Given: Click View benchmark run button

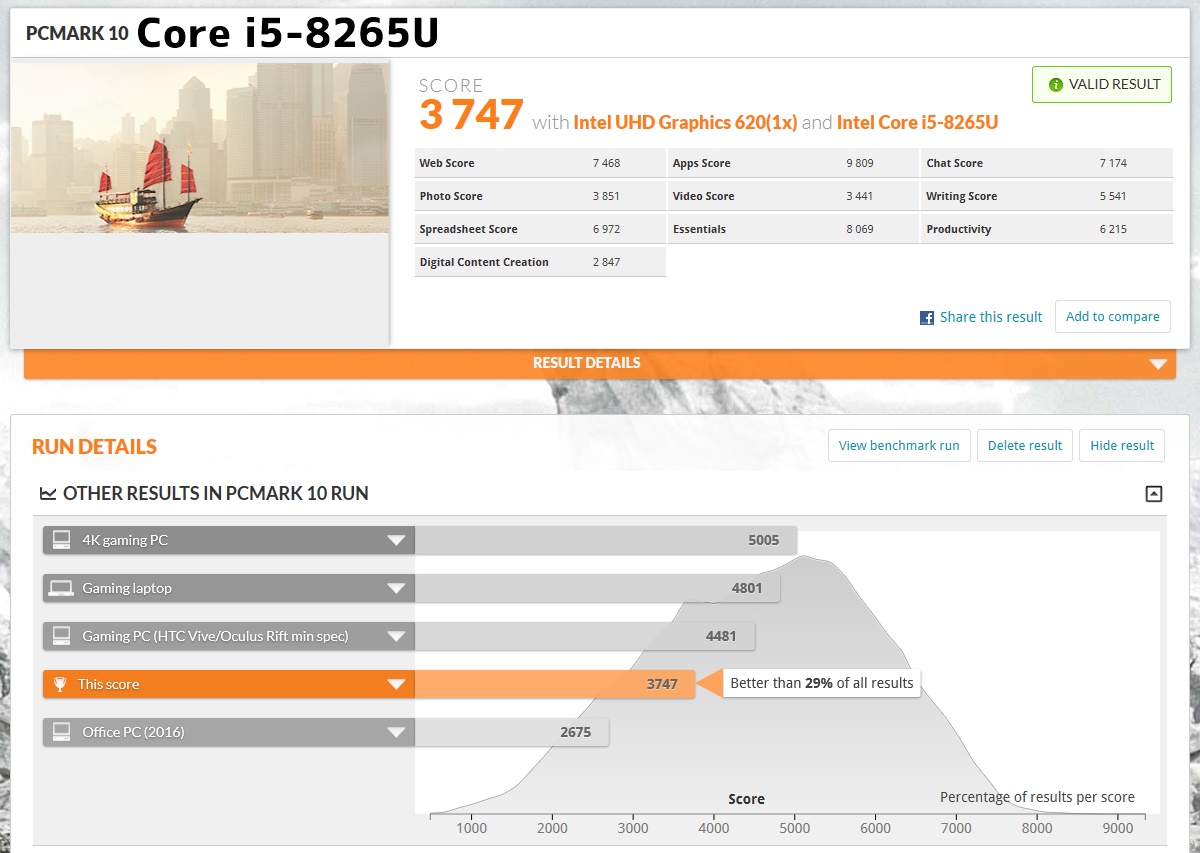Looking at the screenshot, I should coord(899,446).
